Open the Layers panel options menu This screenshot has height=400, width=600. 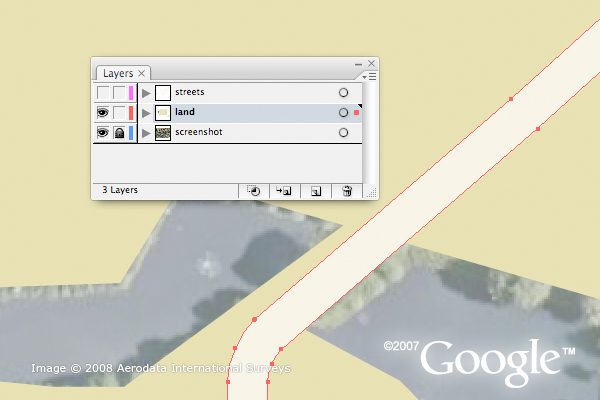(x=370, y=77)
